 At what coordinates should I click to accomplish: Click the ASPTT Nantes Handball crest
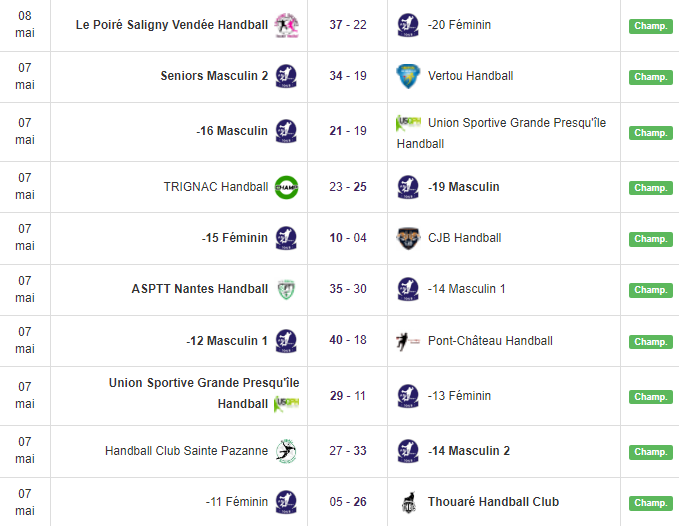pyautogui.click(x=286, y=289)
